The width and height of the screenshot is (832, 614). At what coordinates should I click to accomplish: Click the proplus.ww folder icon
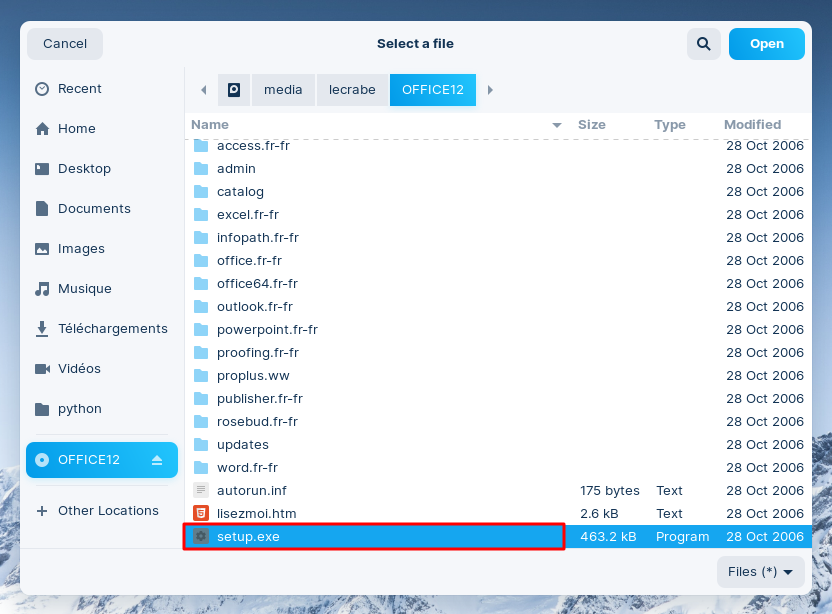coord(201,376)
